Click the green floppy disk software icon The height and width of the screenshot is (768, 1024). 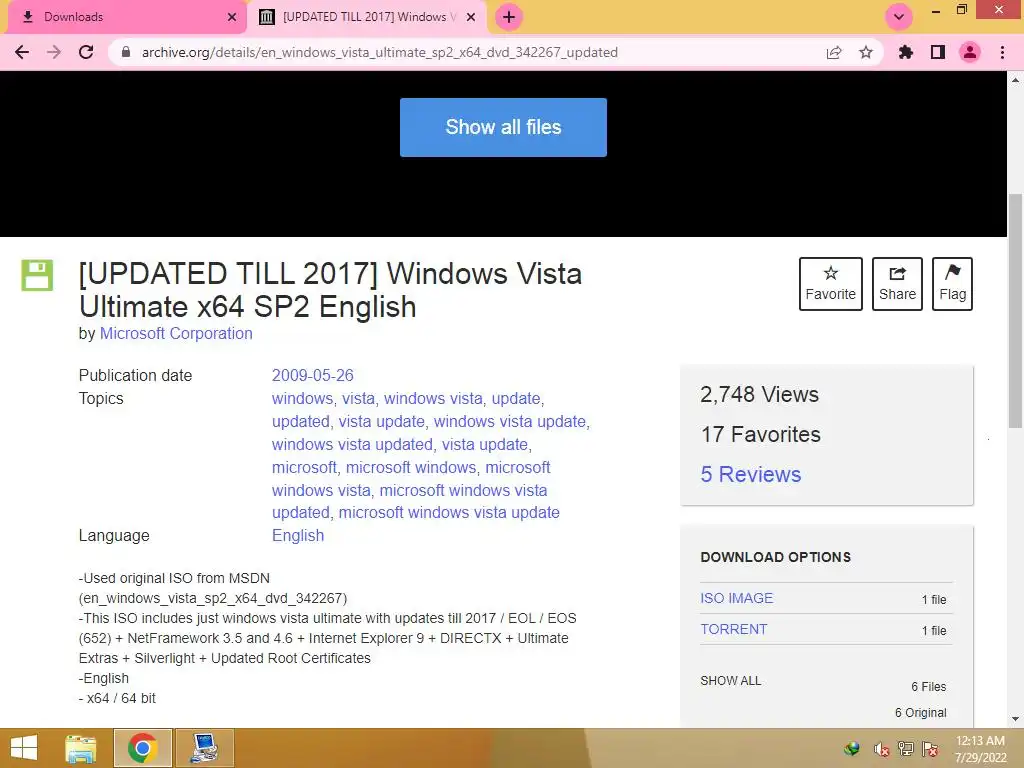pyautogui.click(x=37, y=275)
